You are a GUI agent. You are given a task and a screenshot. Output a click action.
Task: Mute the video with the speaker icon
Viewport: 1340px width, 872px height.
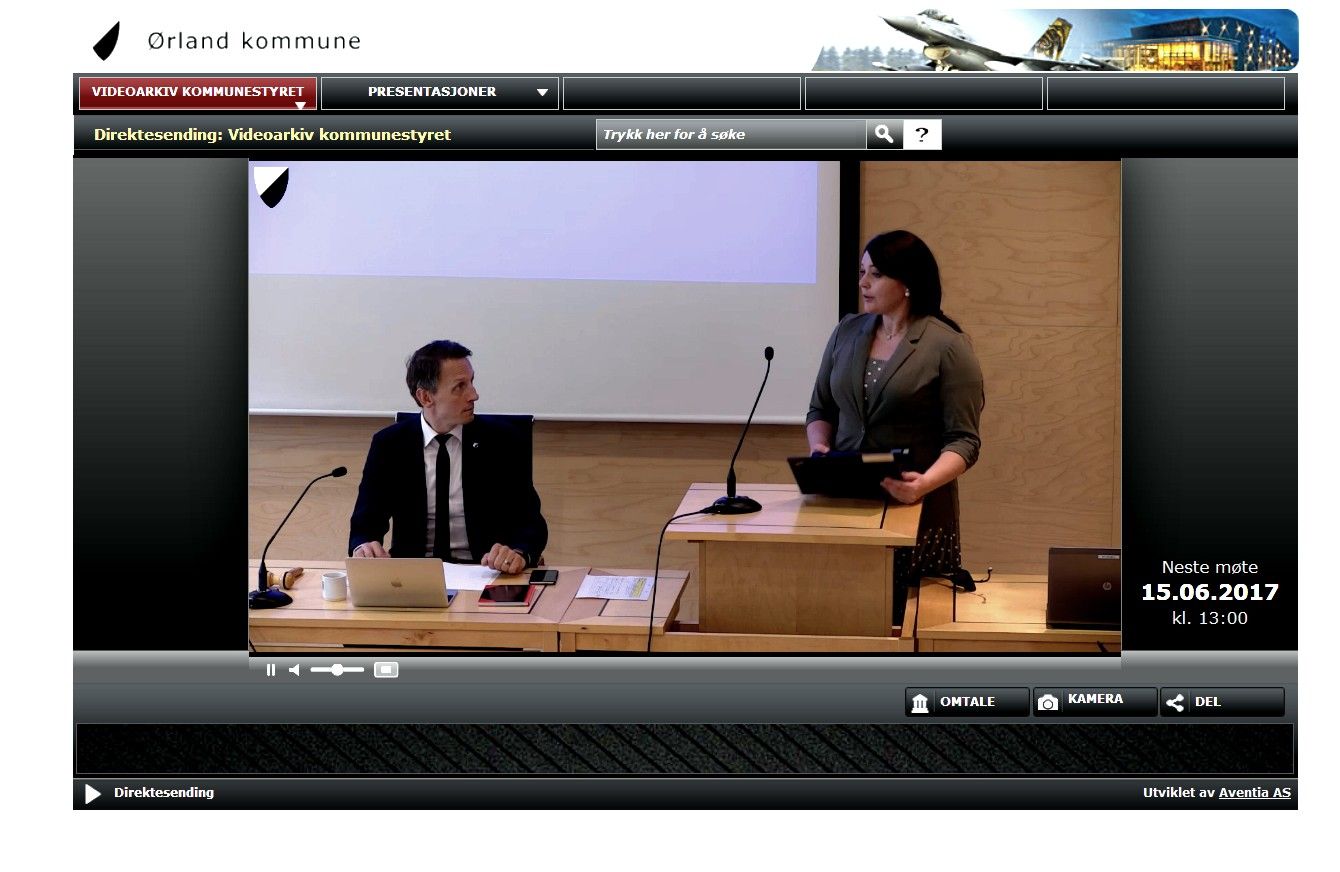coord(294,670)
